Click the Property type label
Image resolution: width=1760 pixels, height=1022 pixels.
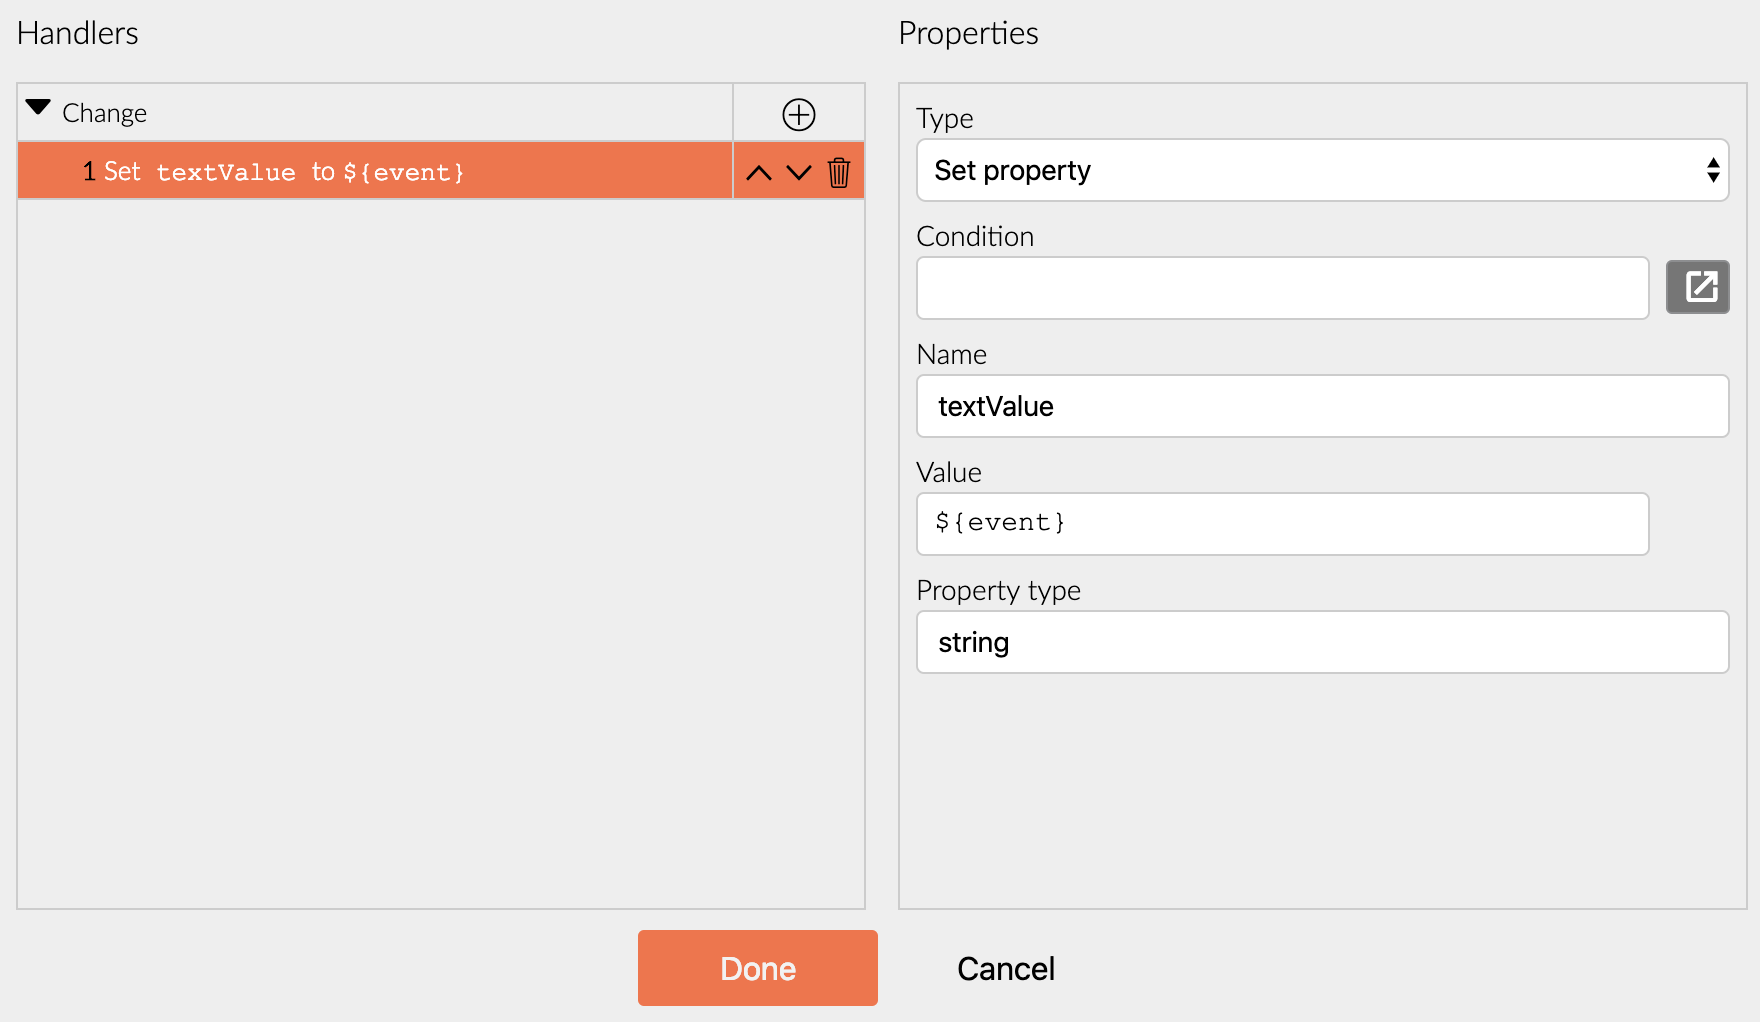point(998,590)
